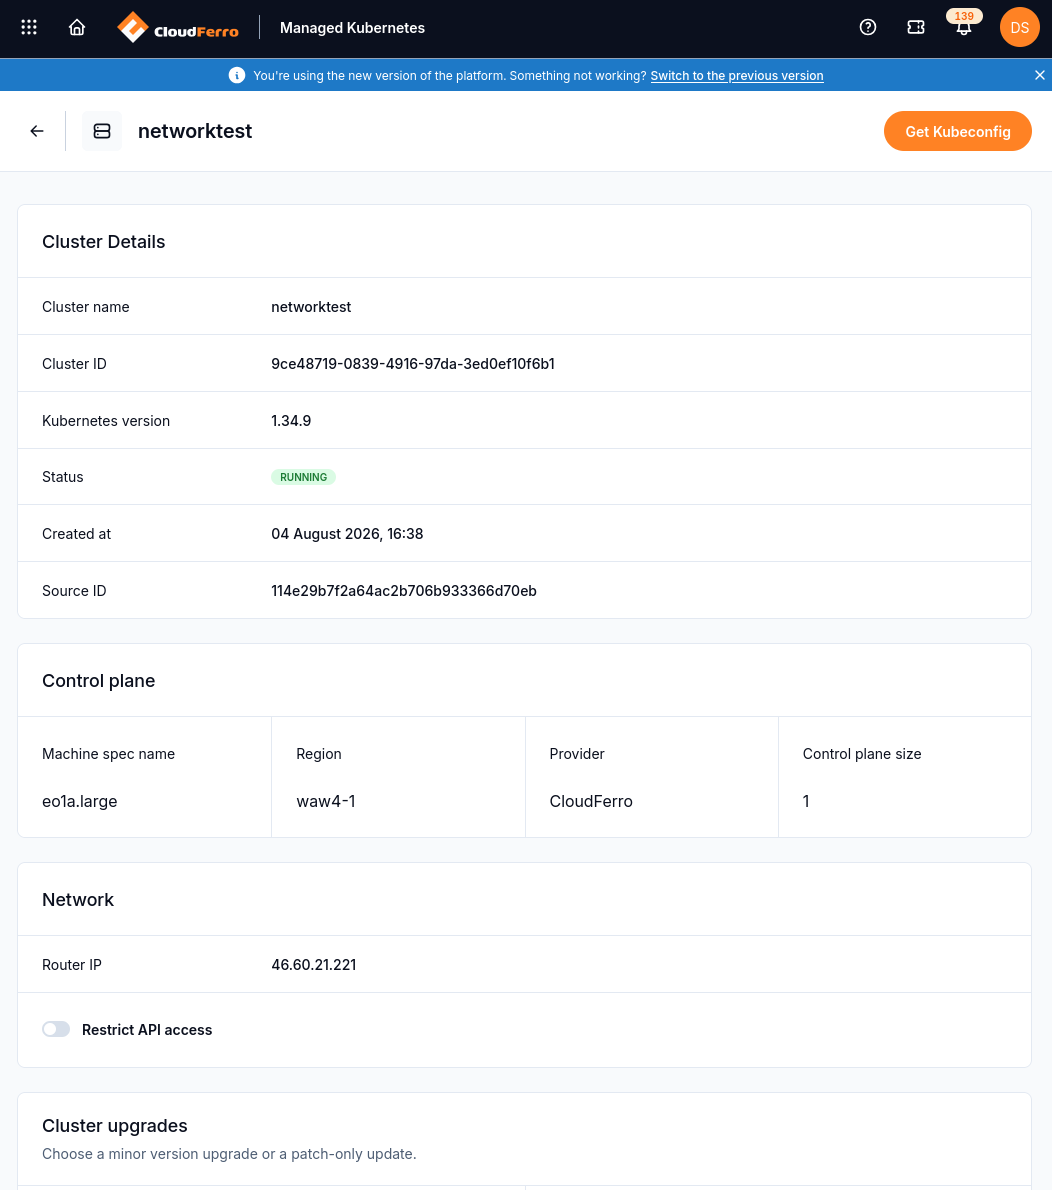Open the apps grid launcher
1052x1190 pixels.
tap(29, 27)
